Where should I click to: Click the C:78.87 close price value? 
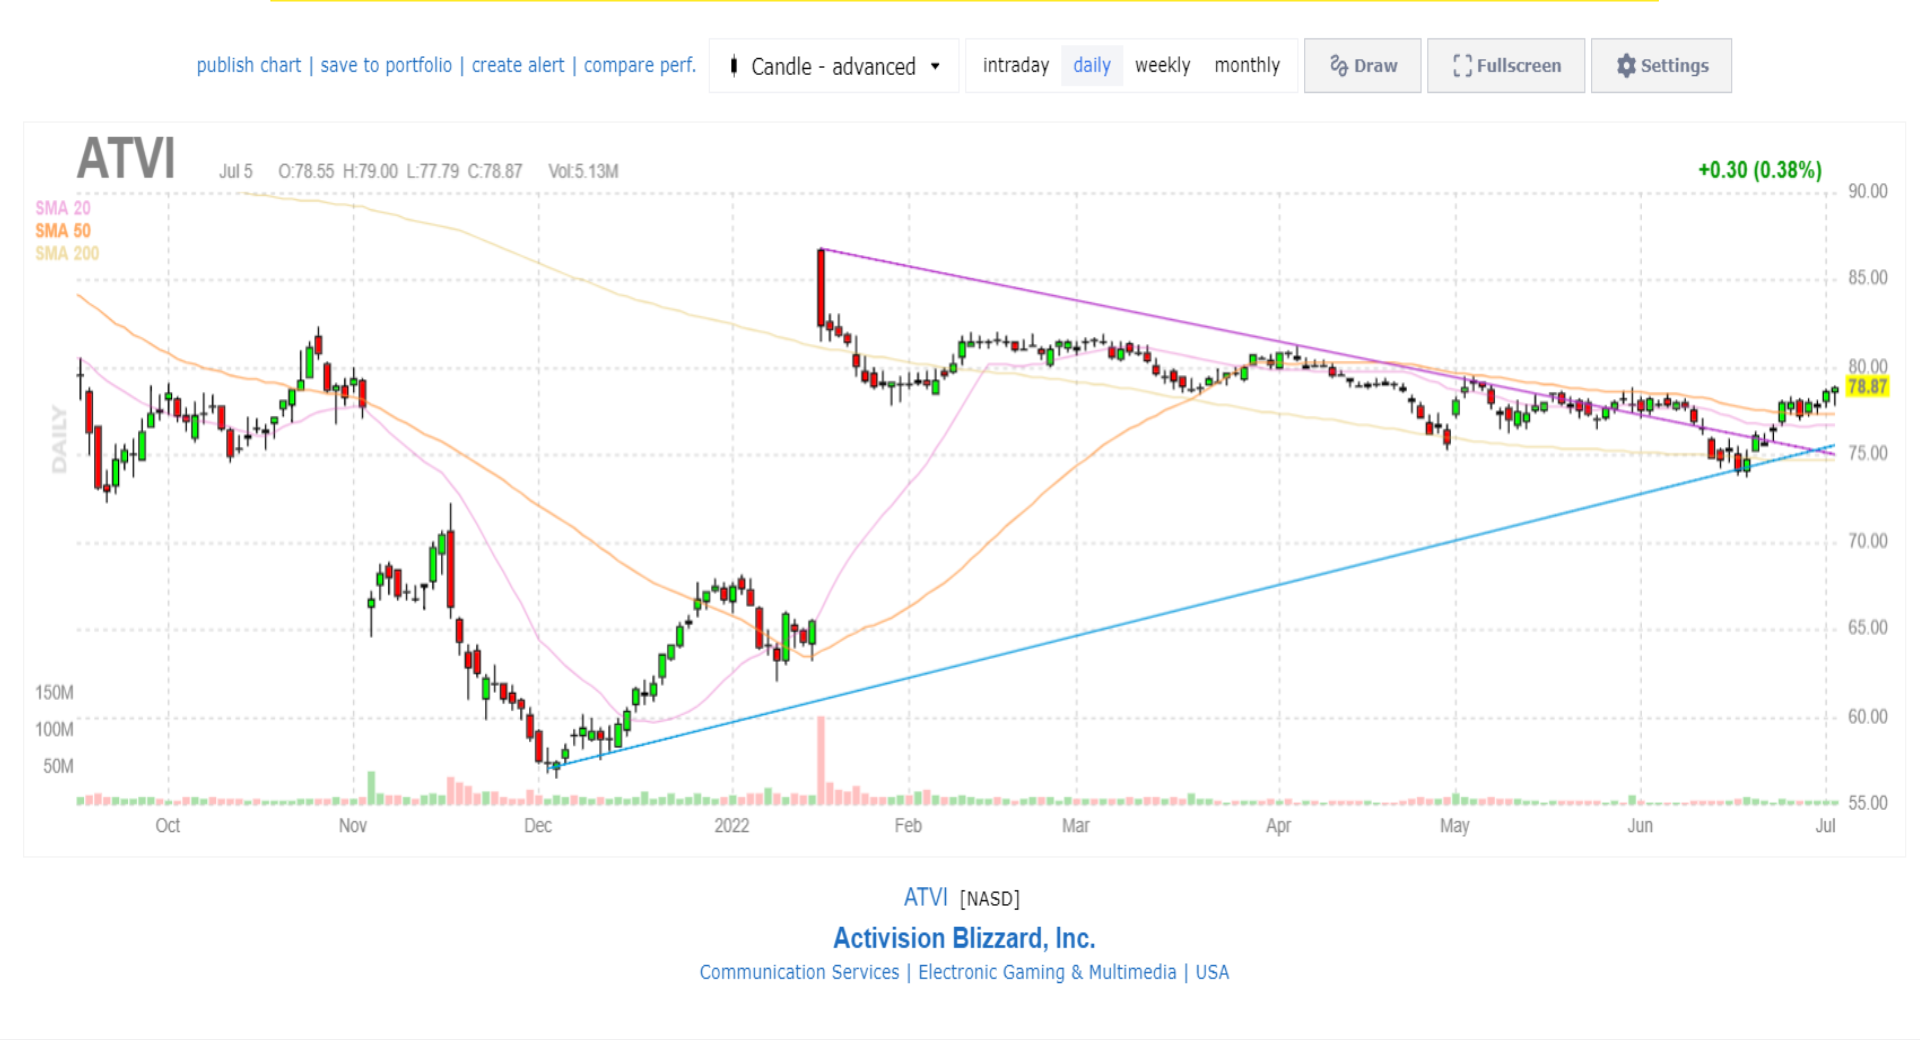pos(495,171)
